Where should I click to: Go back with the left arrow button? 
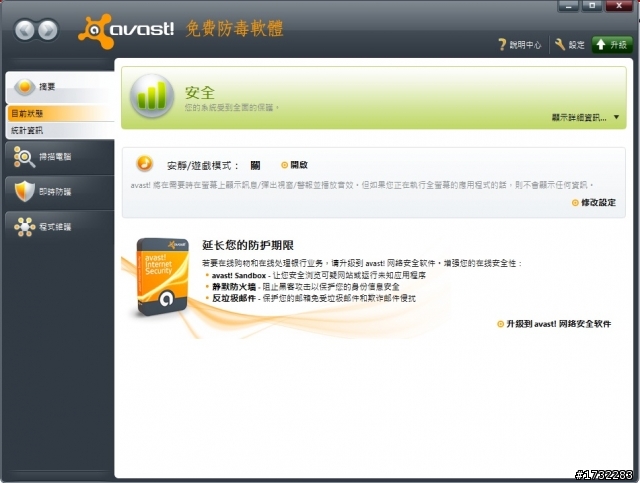coord(24,30)
